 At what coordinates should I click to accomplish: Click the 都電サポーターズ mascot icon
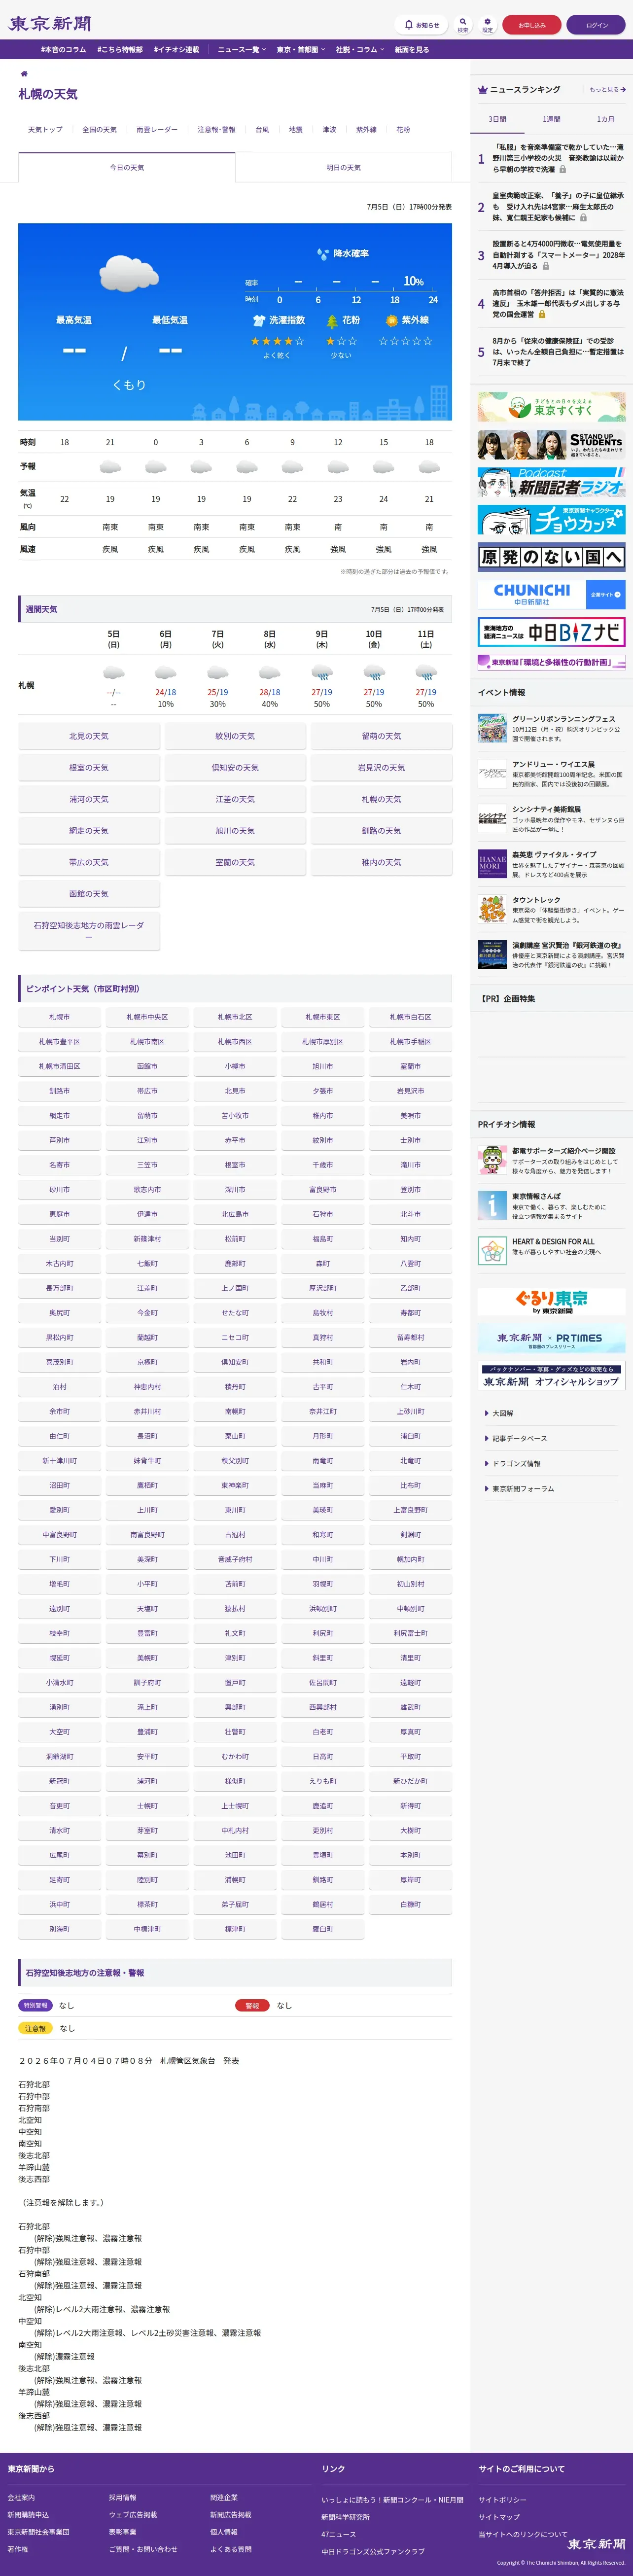point(492,1160)
